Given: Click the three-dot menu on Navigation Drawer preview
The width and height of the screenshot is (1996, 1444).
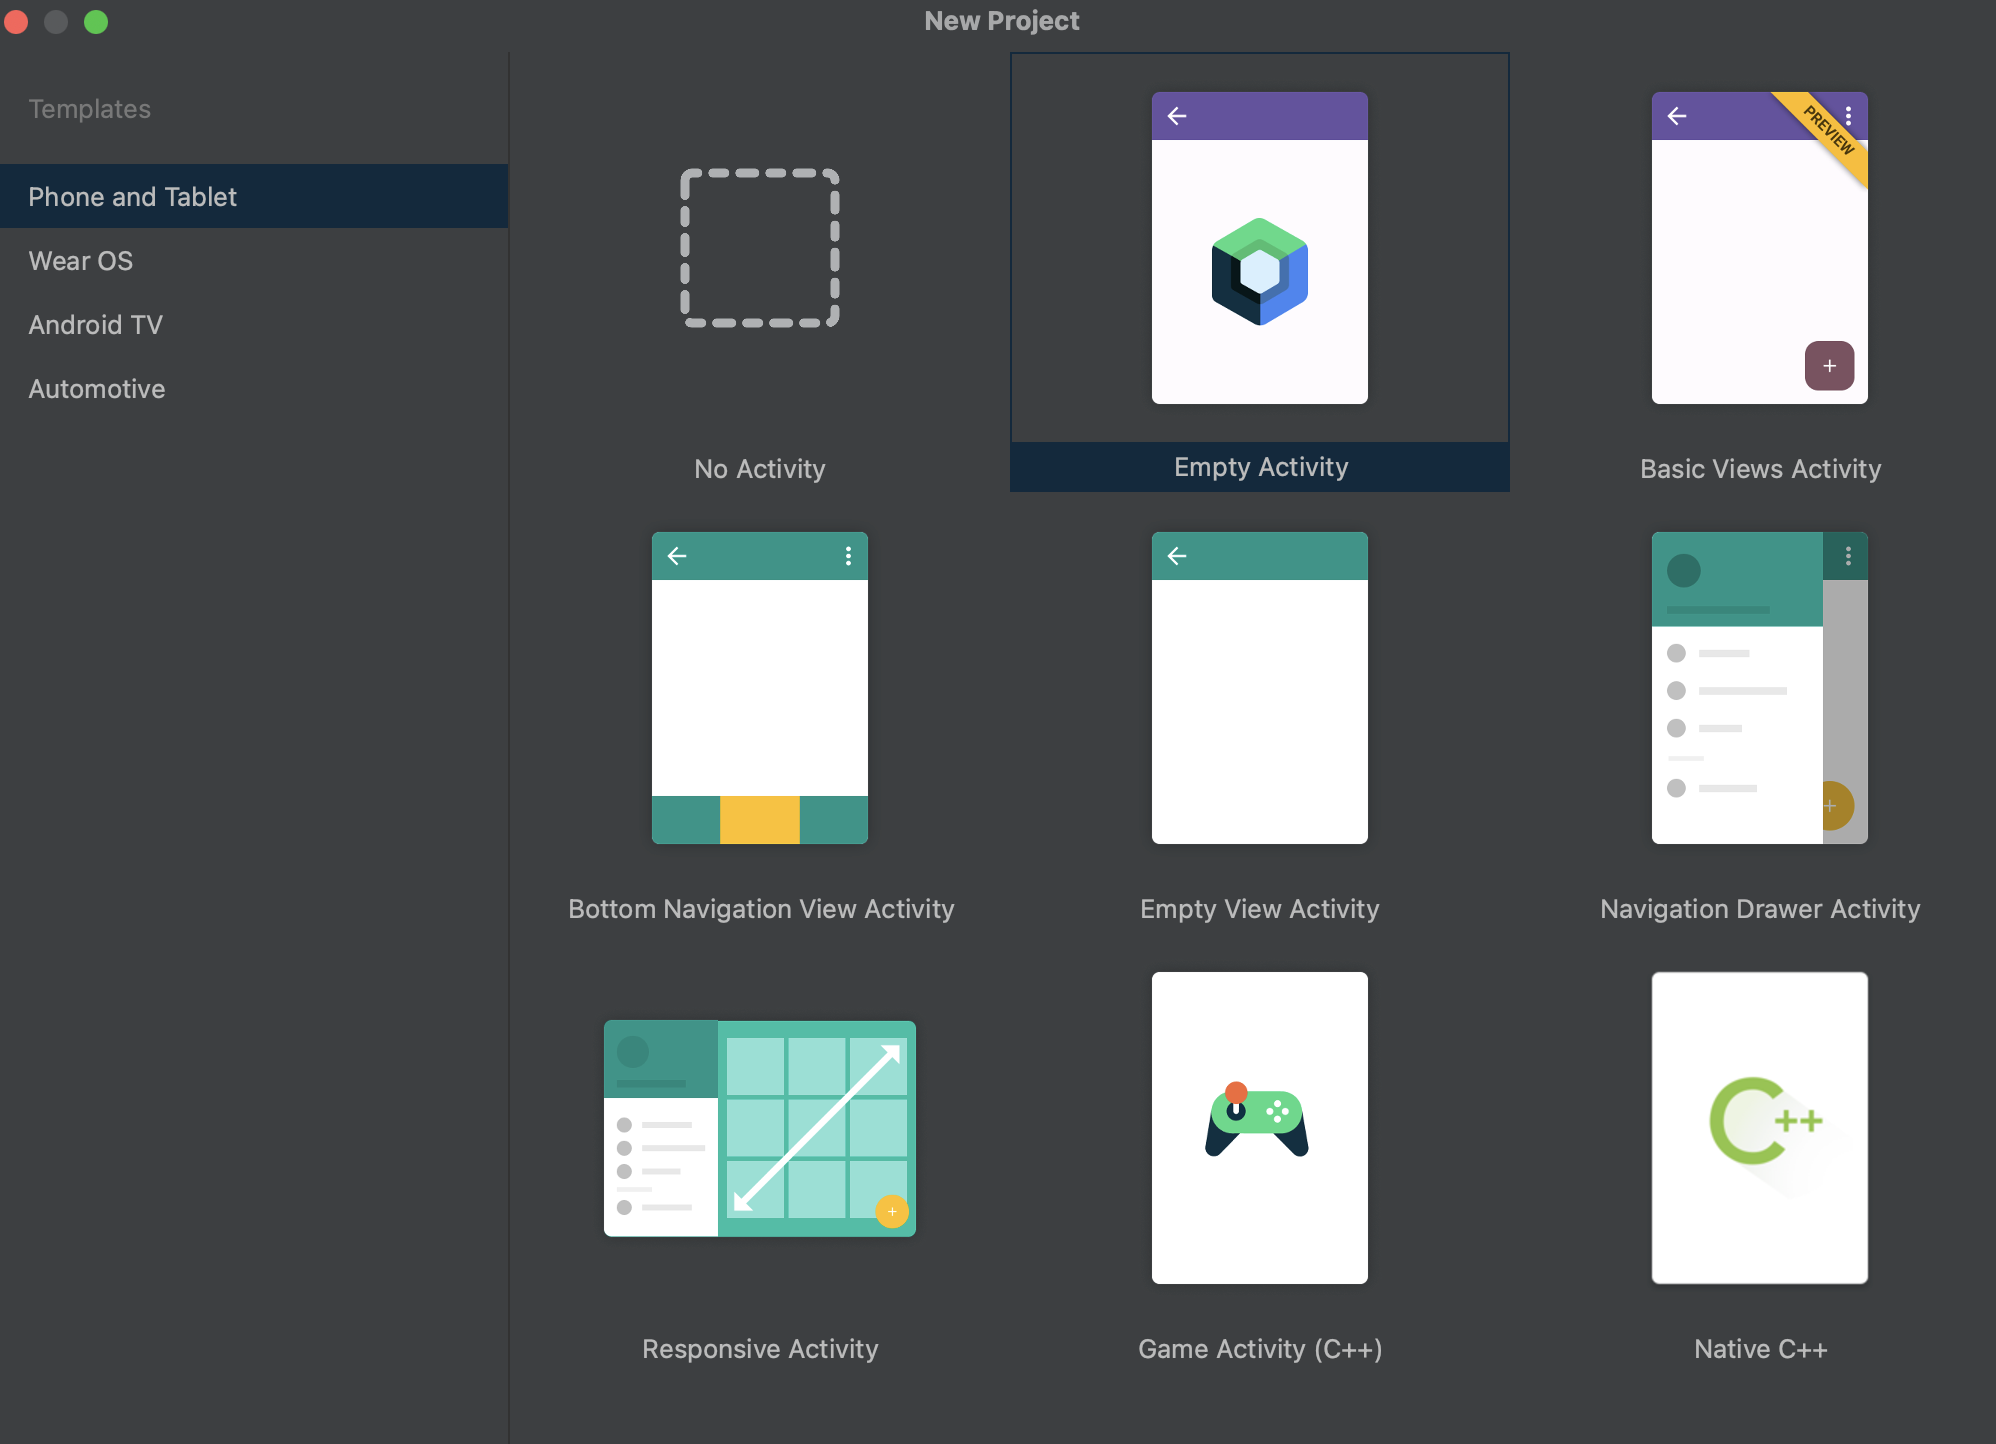Looking at the screenshot, I should [x=1849, y=559].
